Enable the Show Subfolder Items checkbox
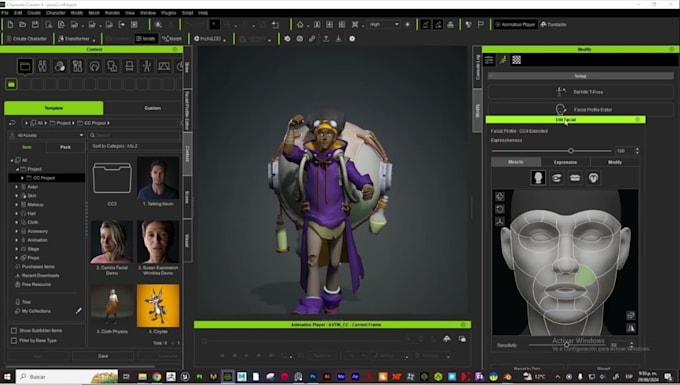This screenshot has width=680, height=385. coord(14,330)
